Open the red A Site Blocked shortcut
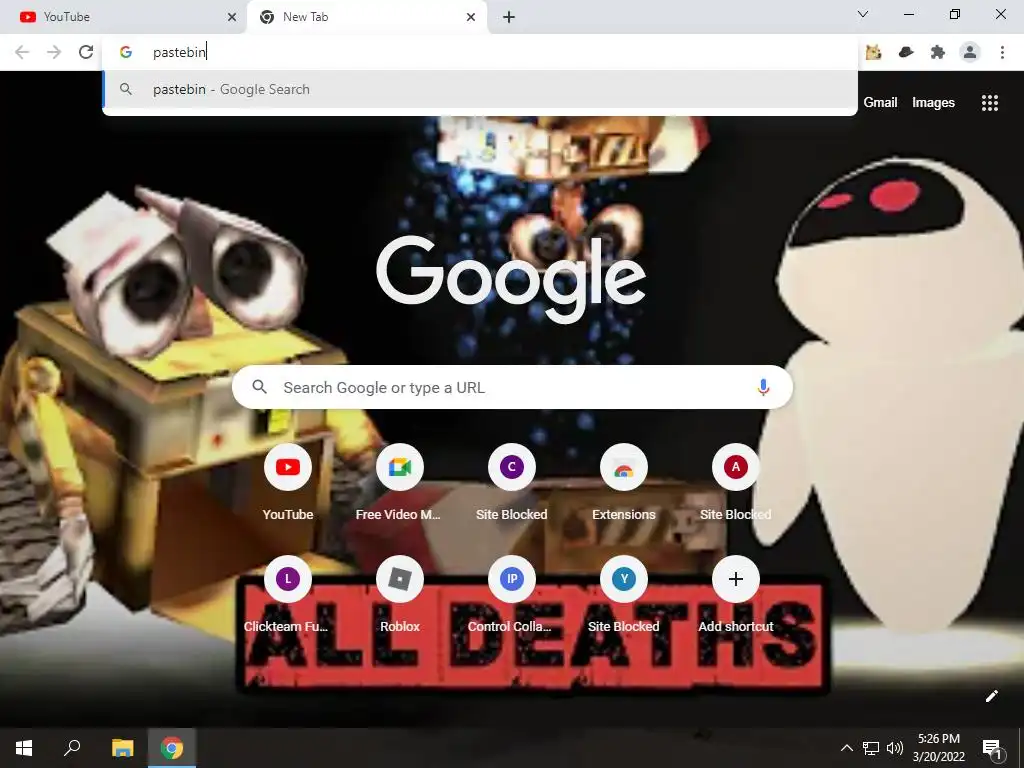The height and width of the screenshot is (768, 1024). tap(735, 483)
